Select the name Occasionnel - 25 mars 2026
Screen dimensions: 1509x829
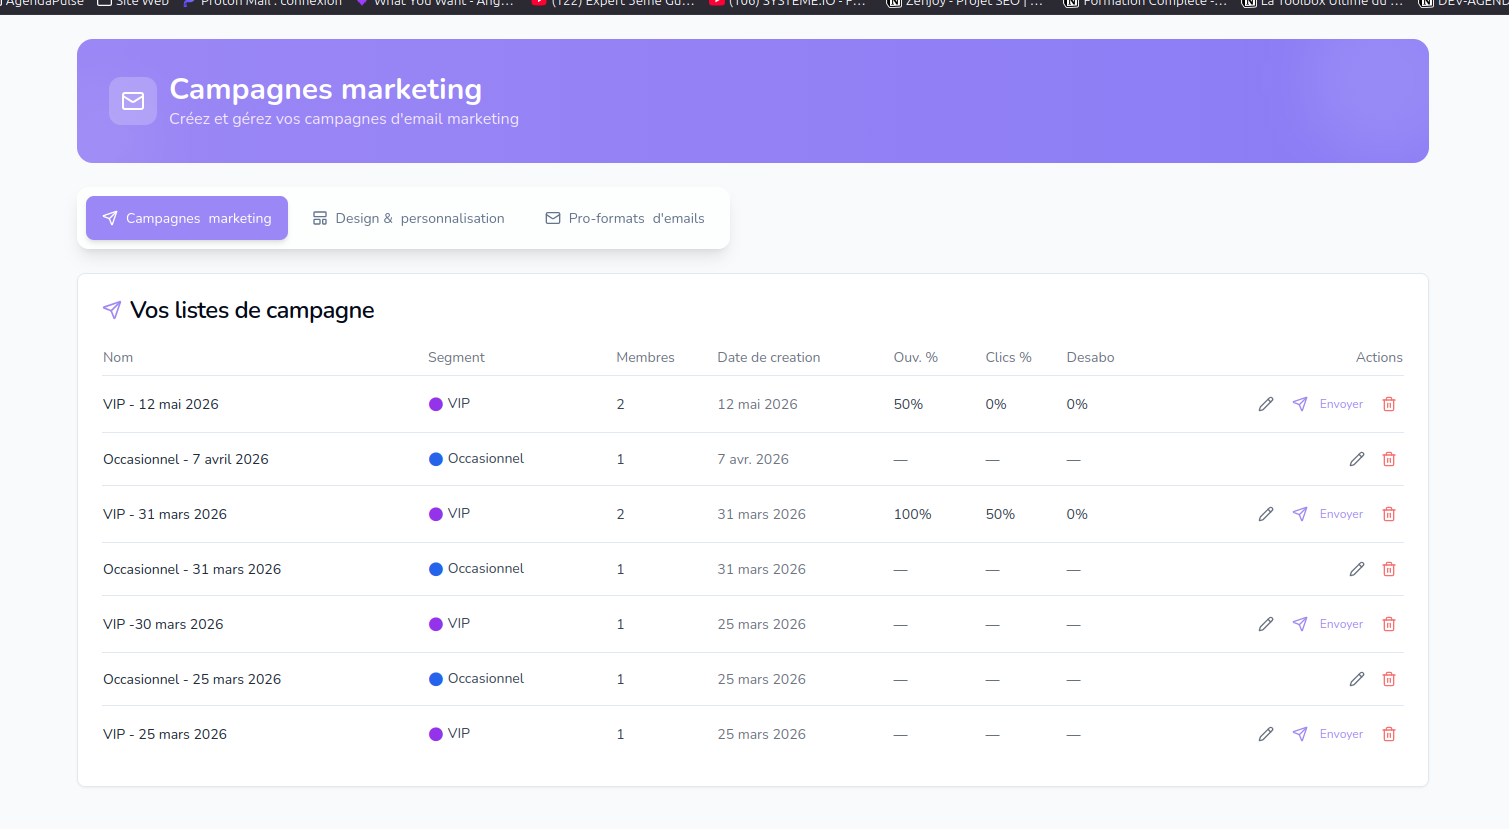[192, 679]
